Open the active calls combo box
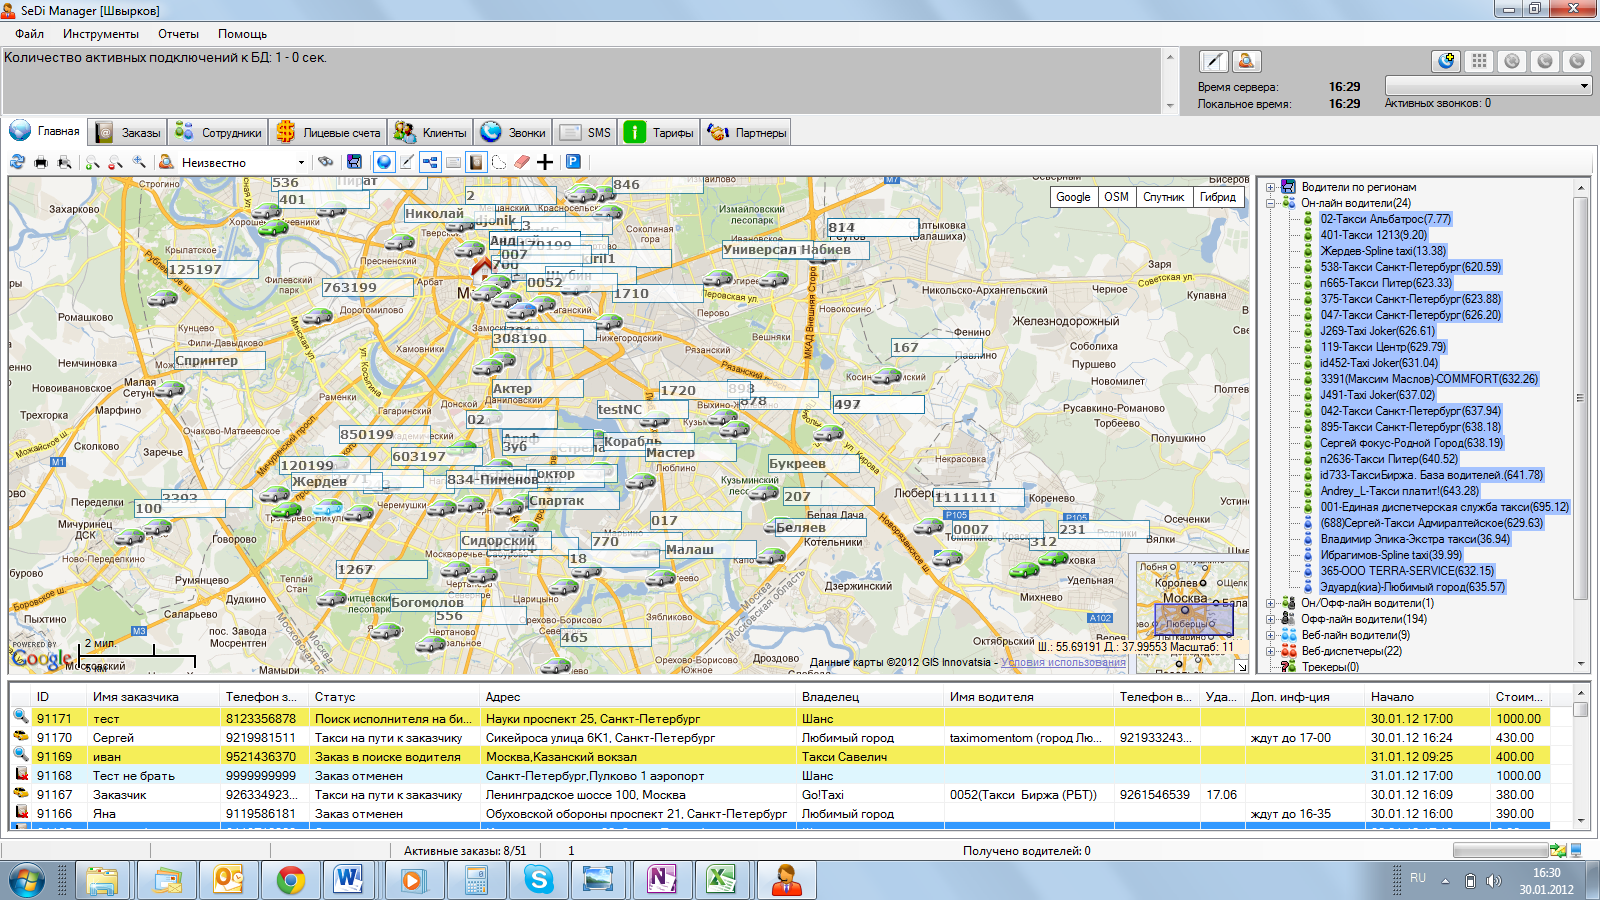1600x900 pixels. pyautogui.click(x=1488, y=86)
